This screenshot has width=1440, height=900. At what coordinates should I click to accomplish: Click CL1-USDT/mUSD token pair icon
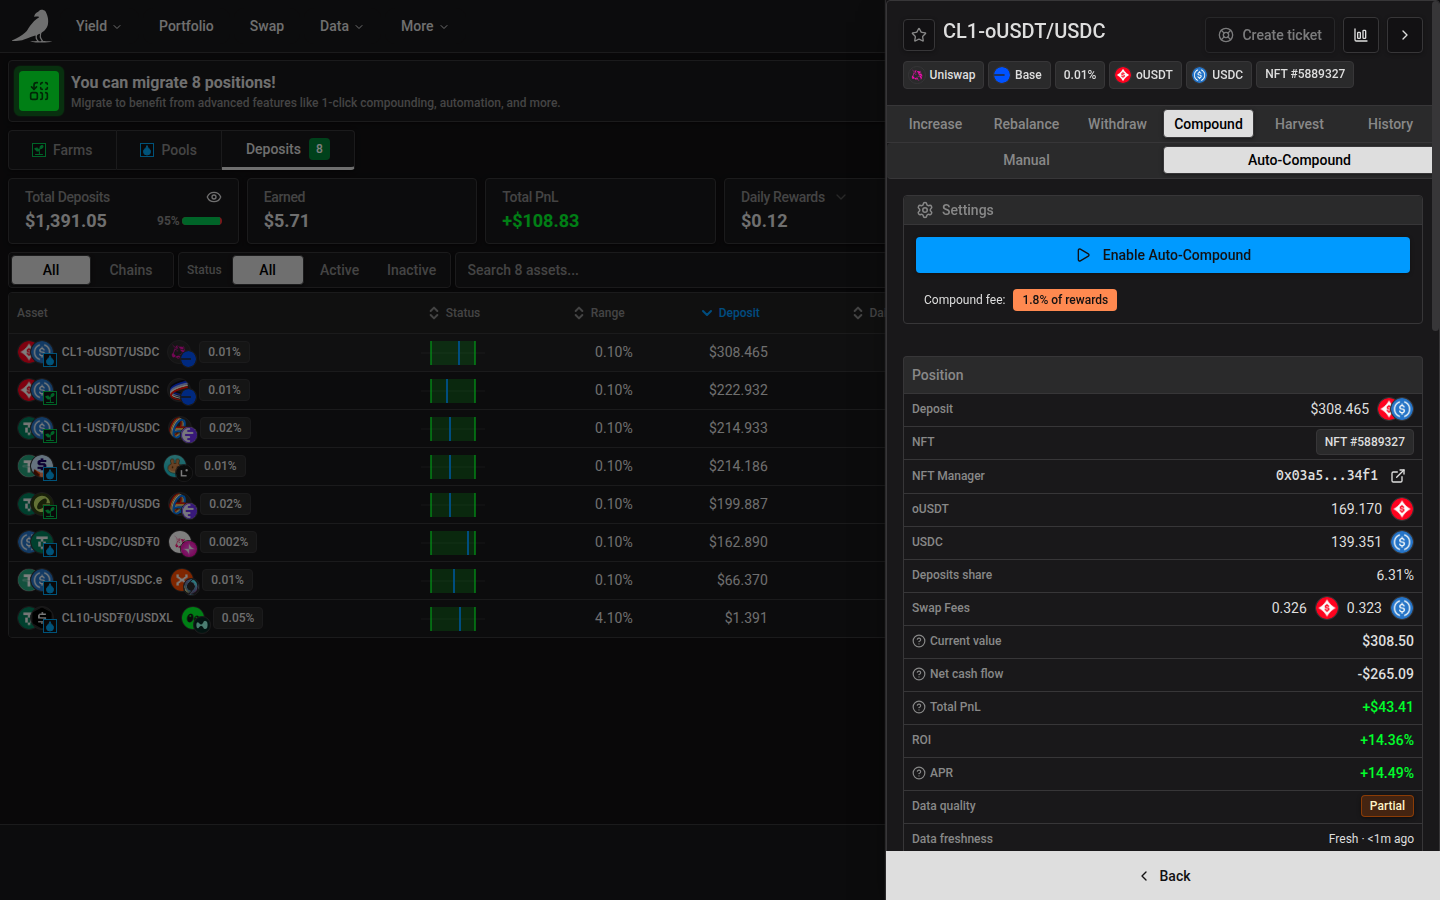(36, 466)
